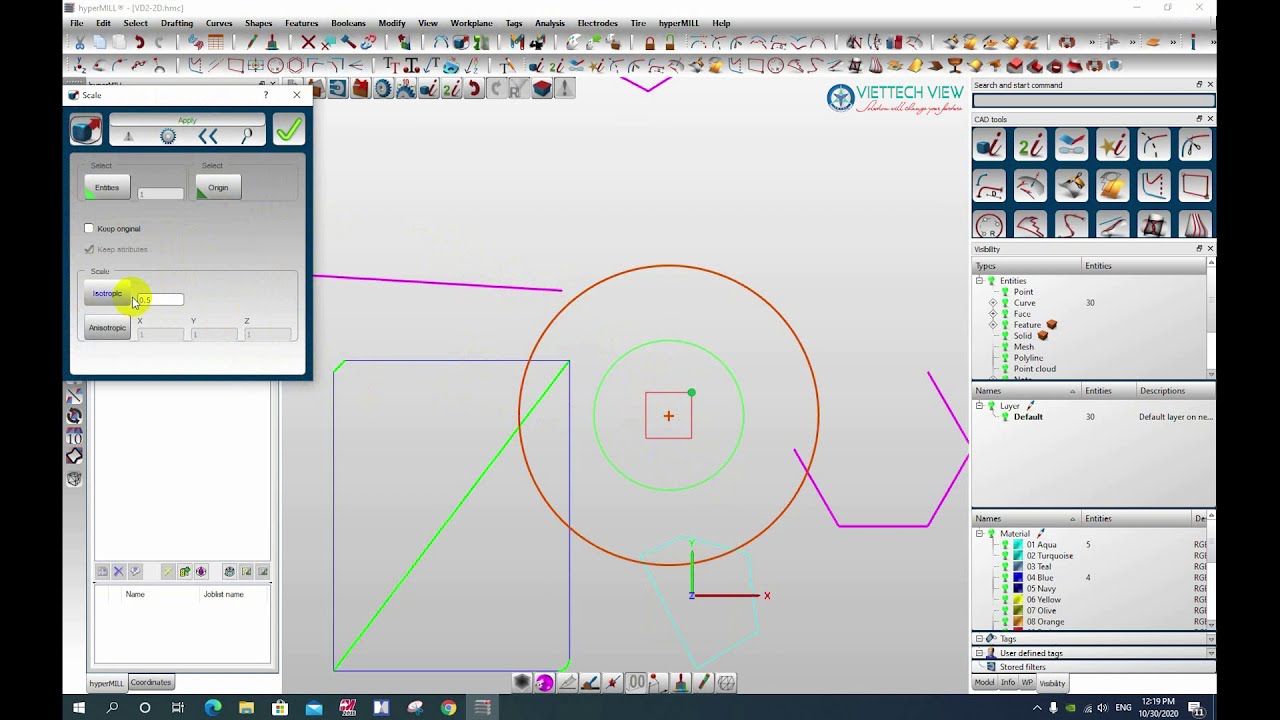Click the Entities select button
Viewport: 1280px width, 720px height.
tap(107, 188)
